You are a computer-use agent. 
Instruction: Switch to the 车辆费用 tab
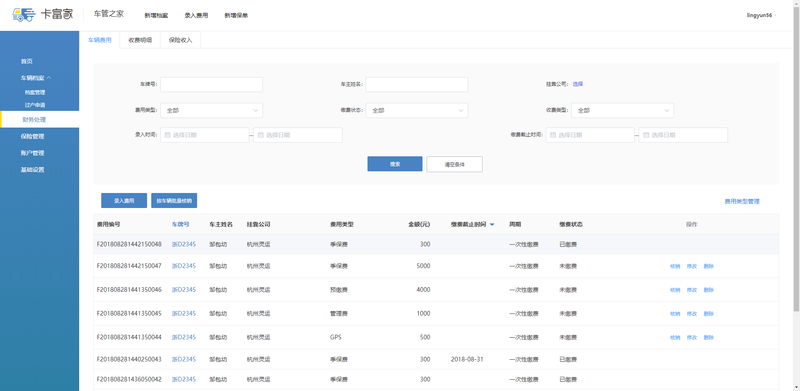point(99,40)
